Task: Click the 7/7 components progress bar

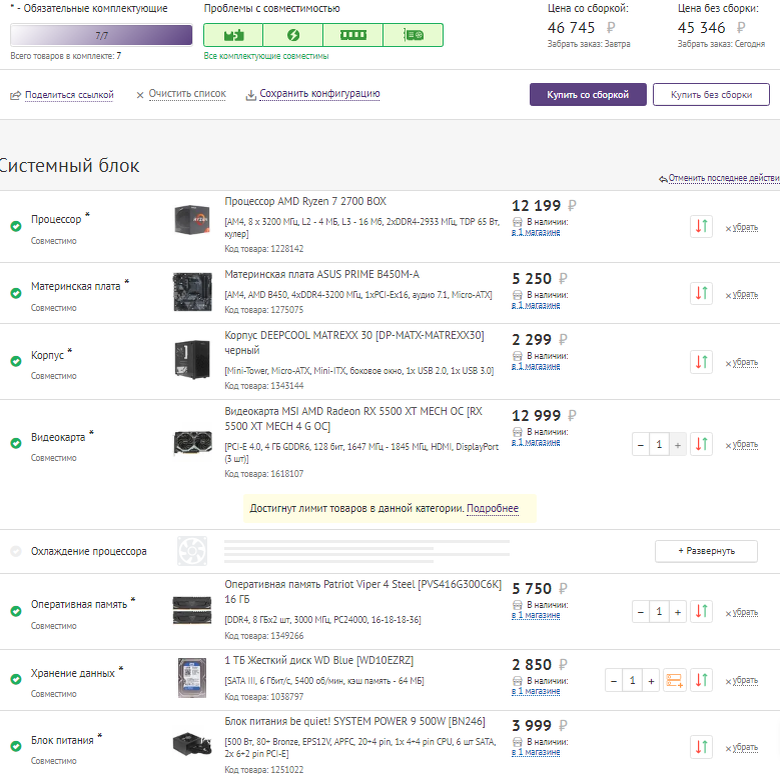Action: click(101, 35)
